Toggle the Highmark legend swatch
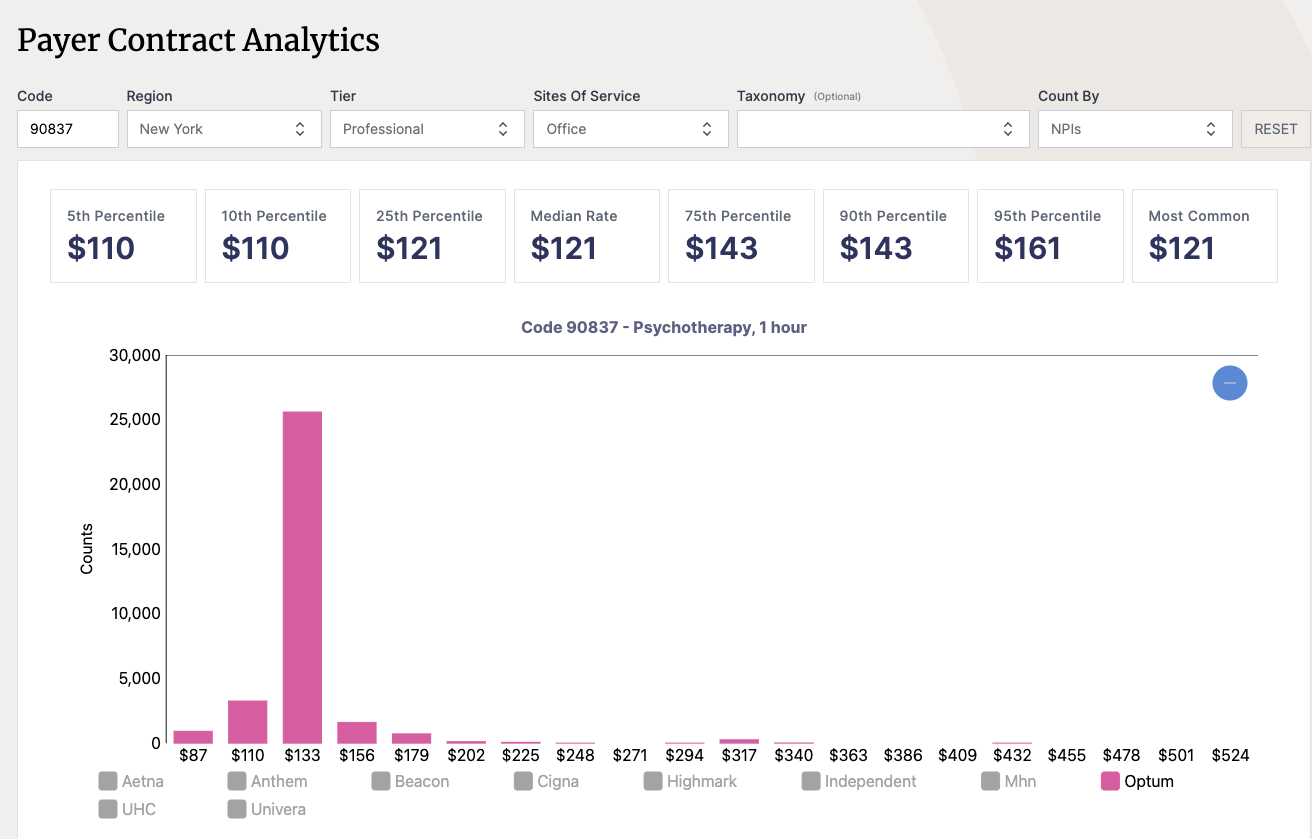This screenshot has height=839, width=1312. coord(653,781)
